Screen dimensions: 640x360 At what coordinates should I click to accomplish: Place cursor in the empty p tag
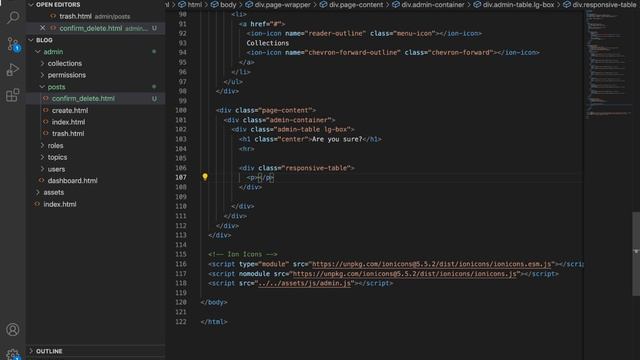(x=260, y=178)
